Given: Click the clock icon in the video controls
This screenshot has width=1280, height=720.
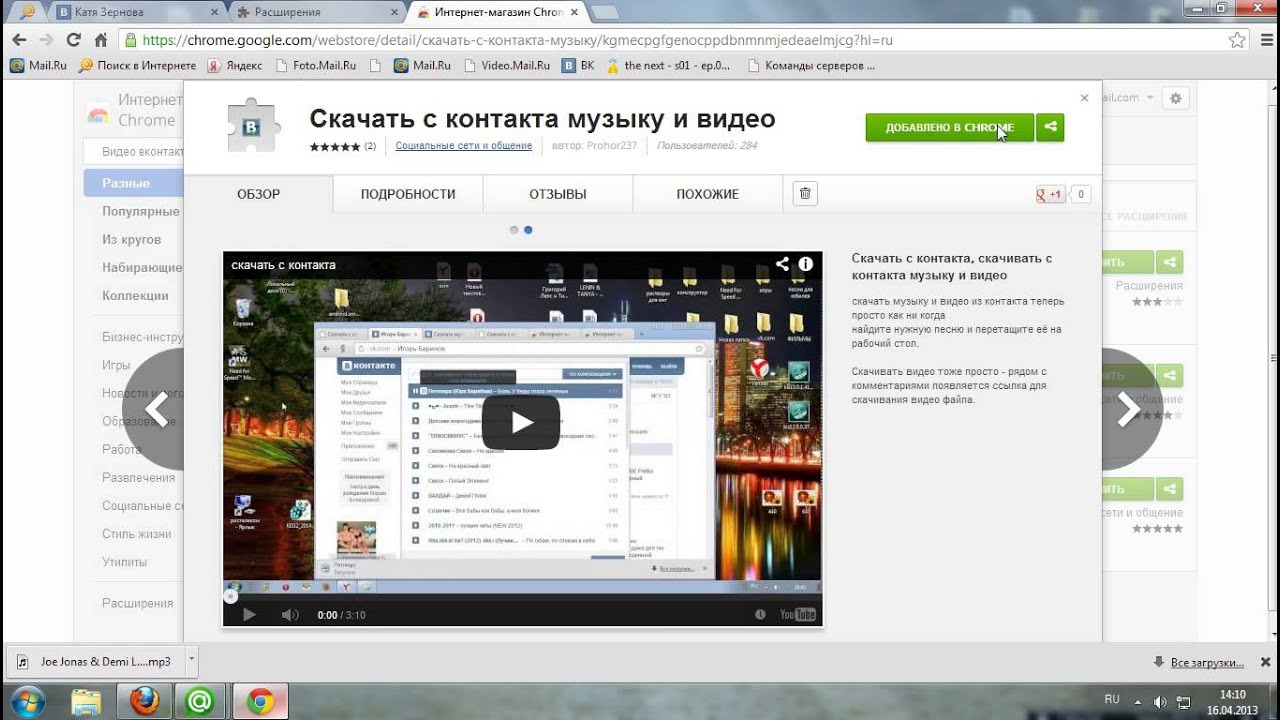Looking at the screenshot, I should tap(760, 614).
